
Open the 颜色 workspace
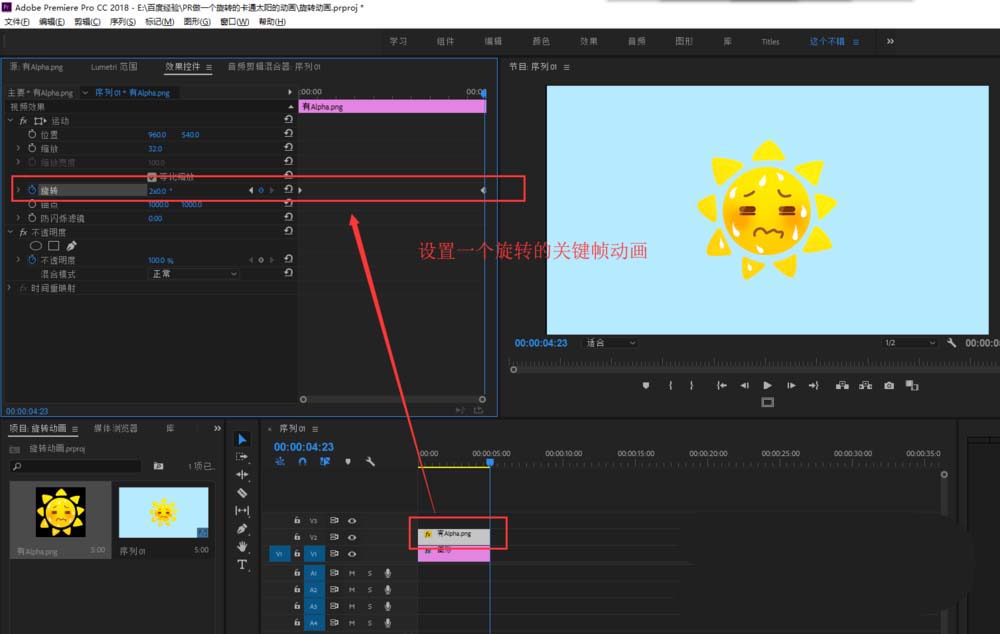[x=541, y=41]
